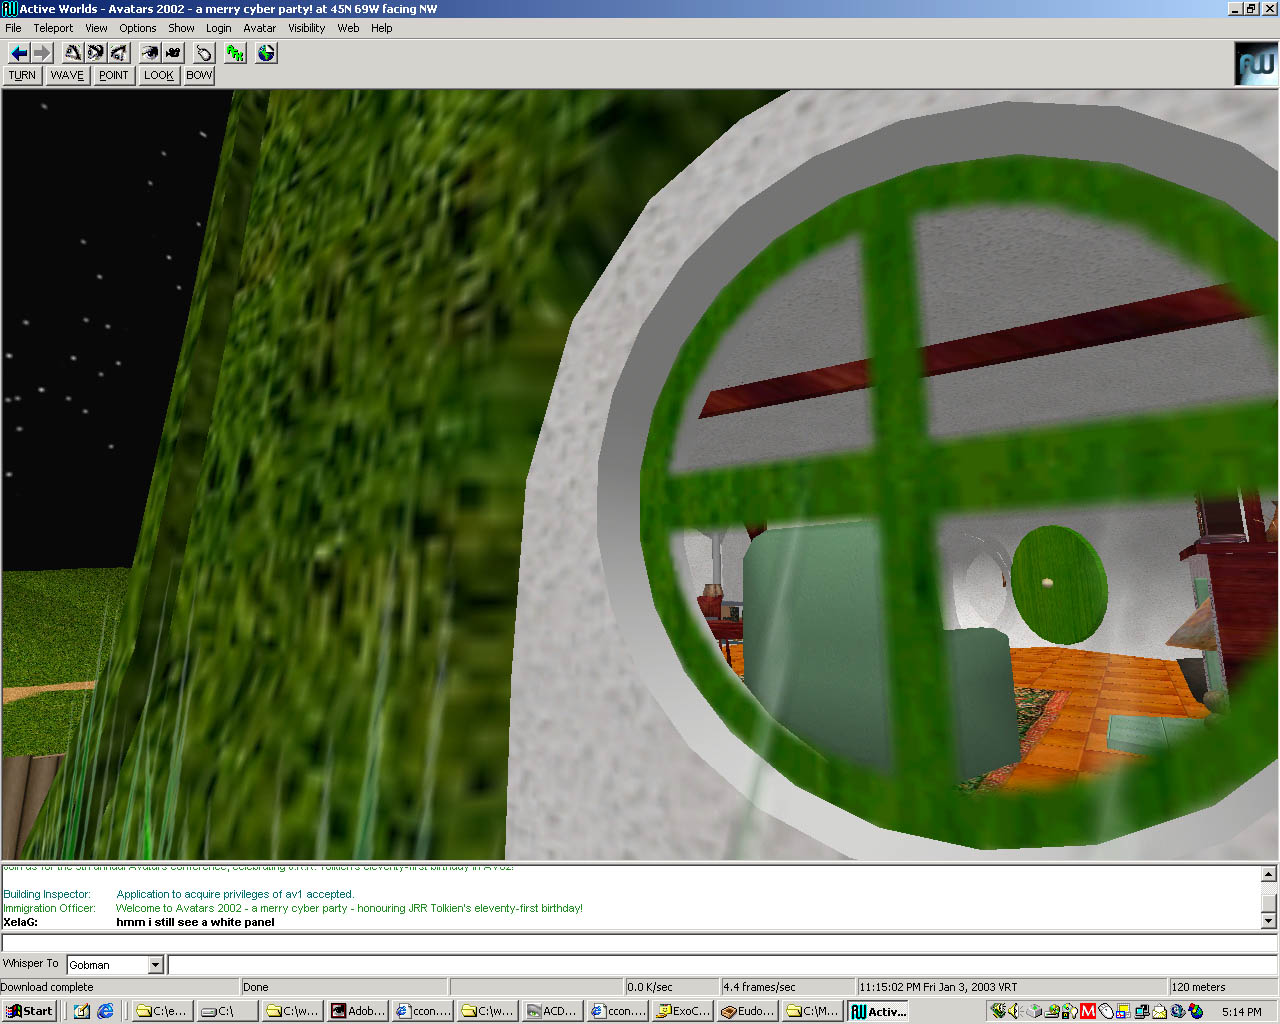Switch to first person eye view
This screenshot has height=1024, width=1280.
(150, 53)
